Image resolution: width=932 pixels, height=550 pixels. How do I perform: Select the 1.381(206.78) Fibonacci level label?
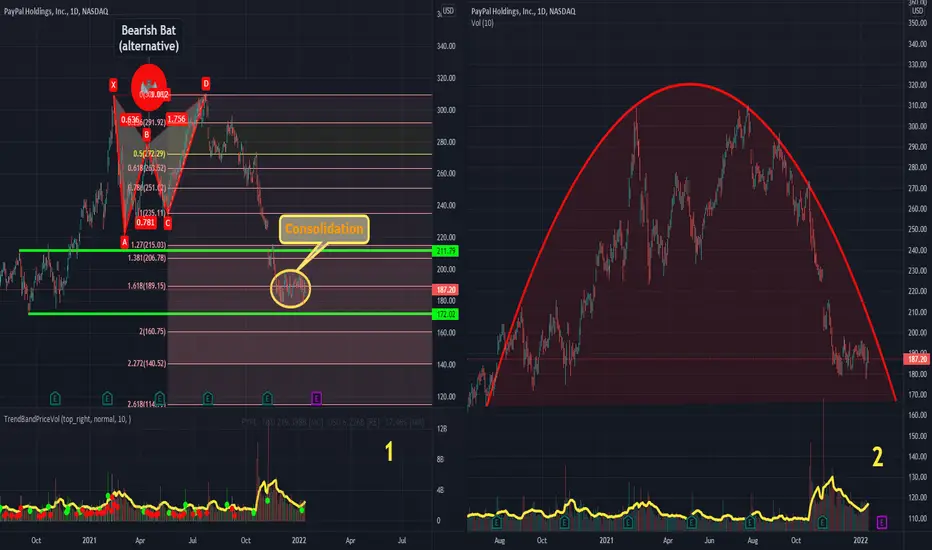[147, 258]
